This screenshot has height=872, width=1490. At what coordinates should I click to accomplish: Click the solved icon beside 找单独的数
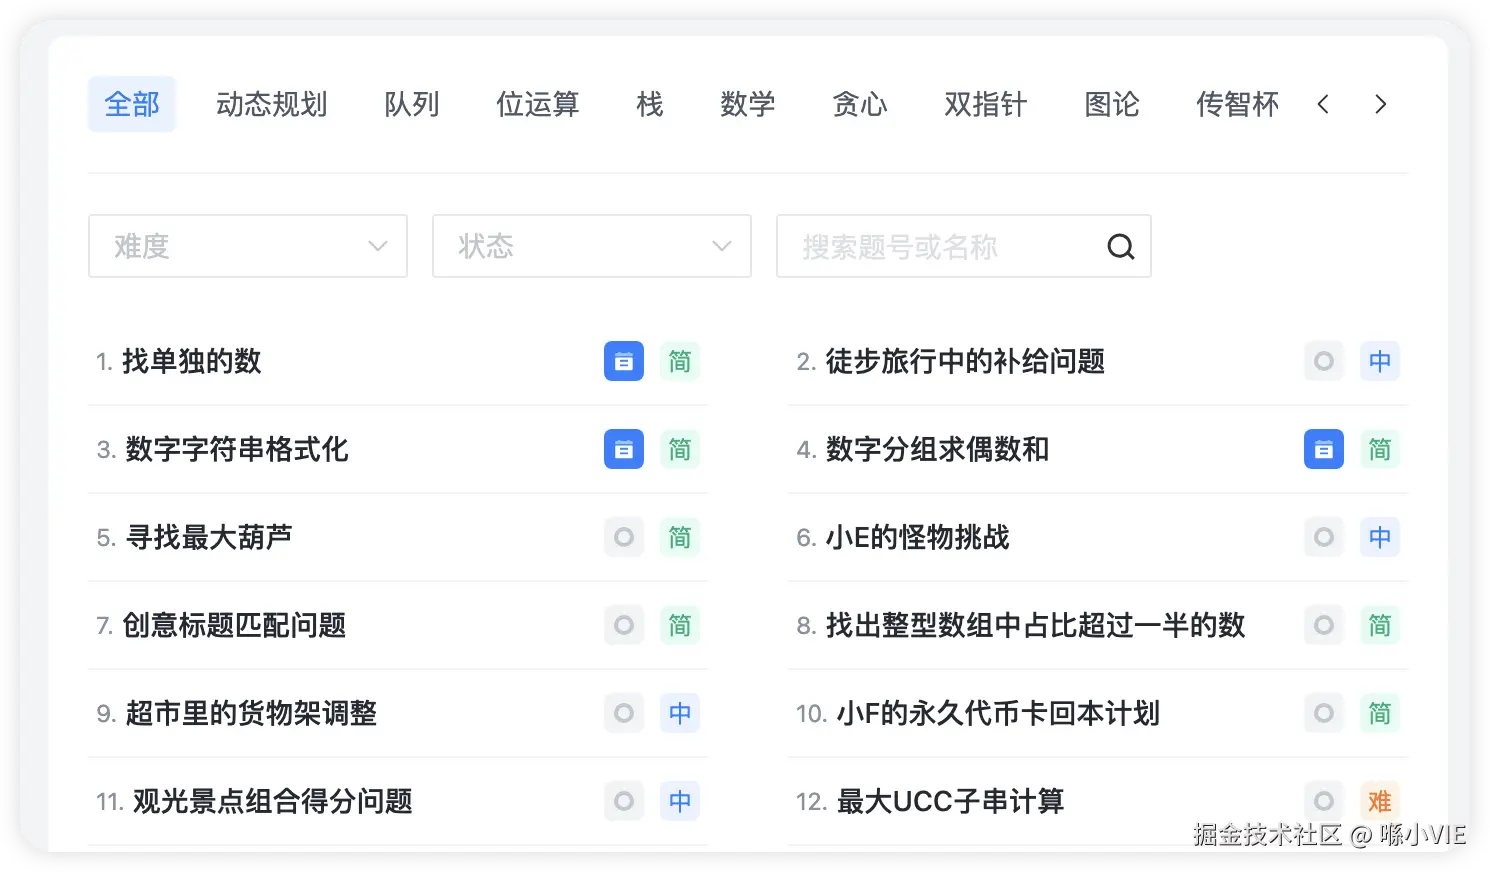(x=623, y=361)
